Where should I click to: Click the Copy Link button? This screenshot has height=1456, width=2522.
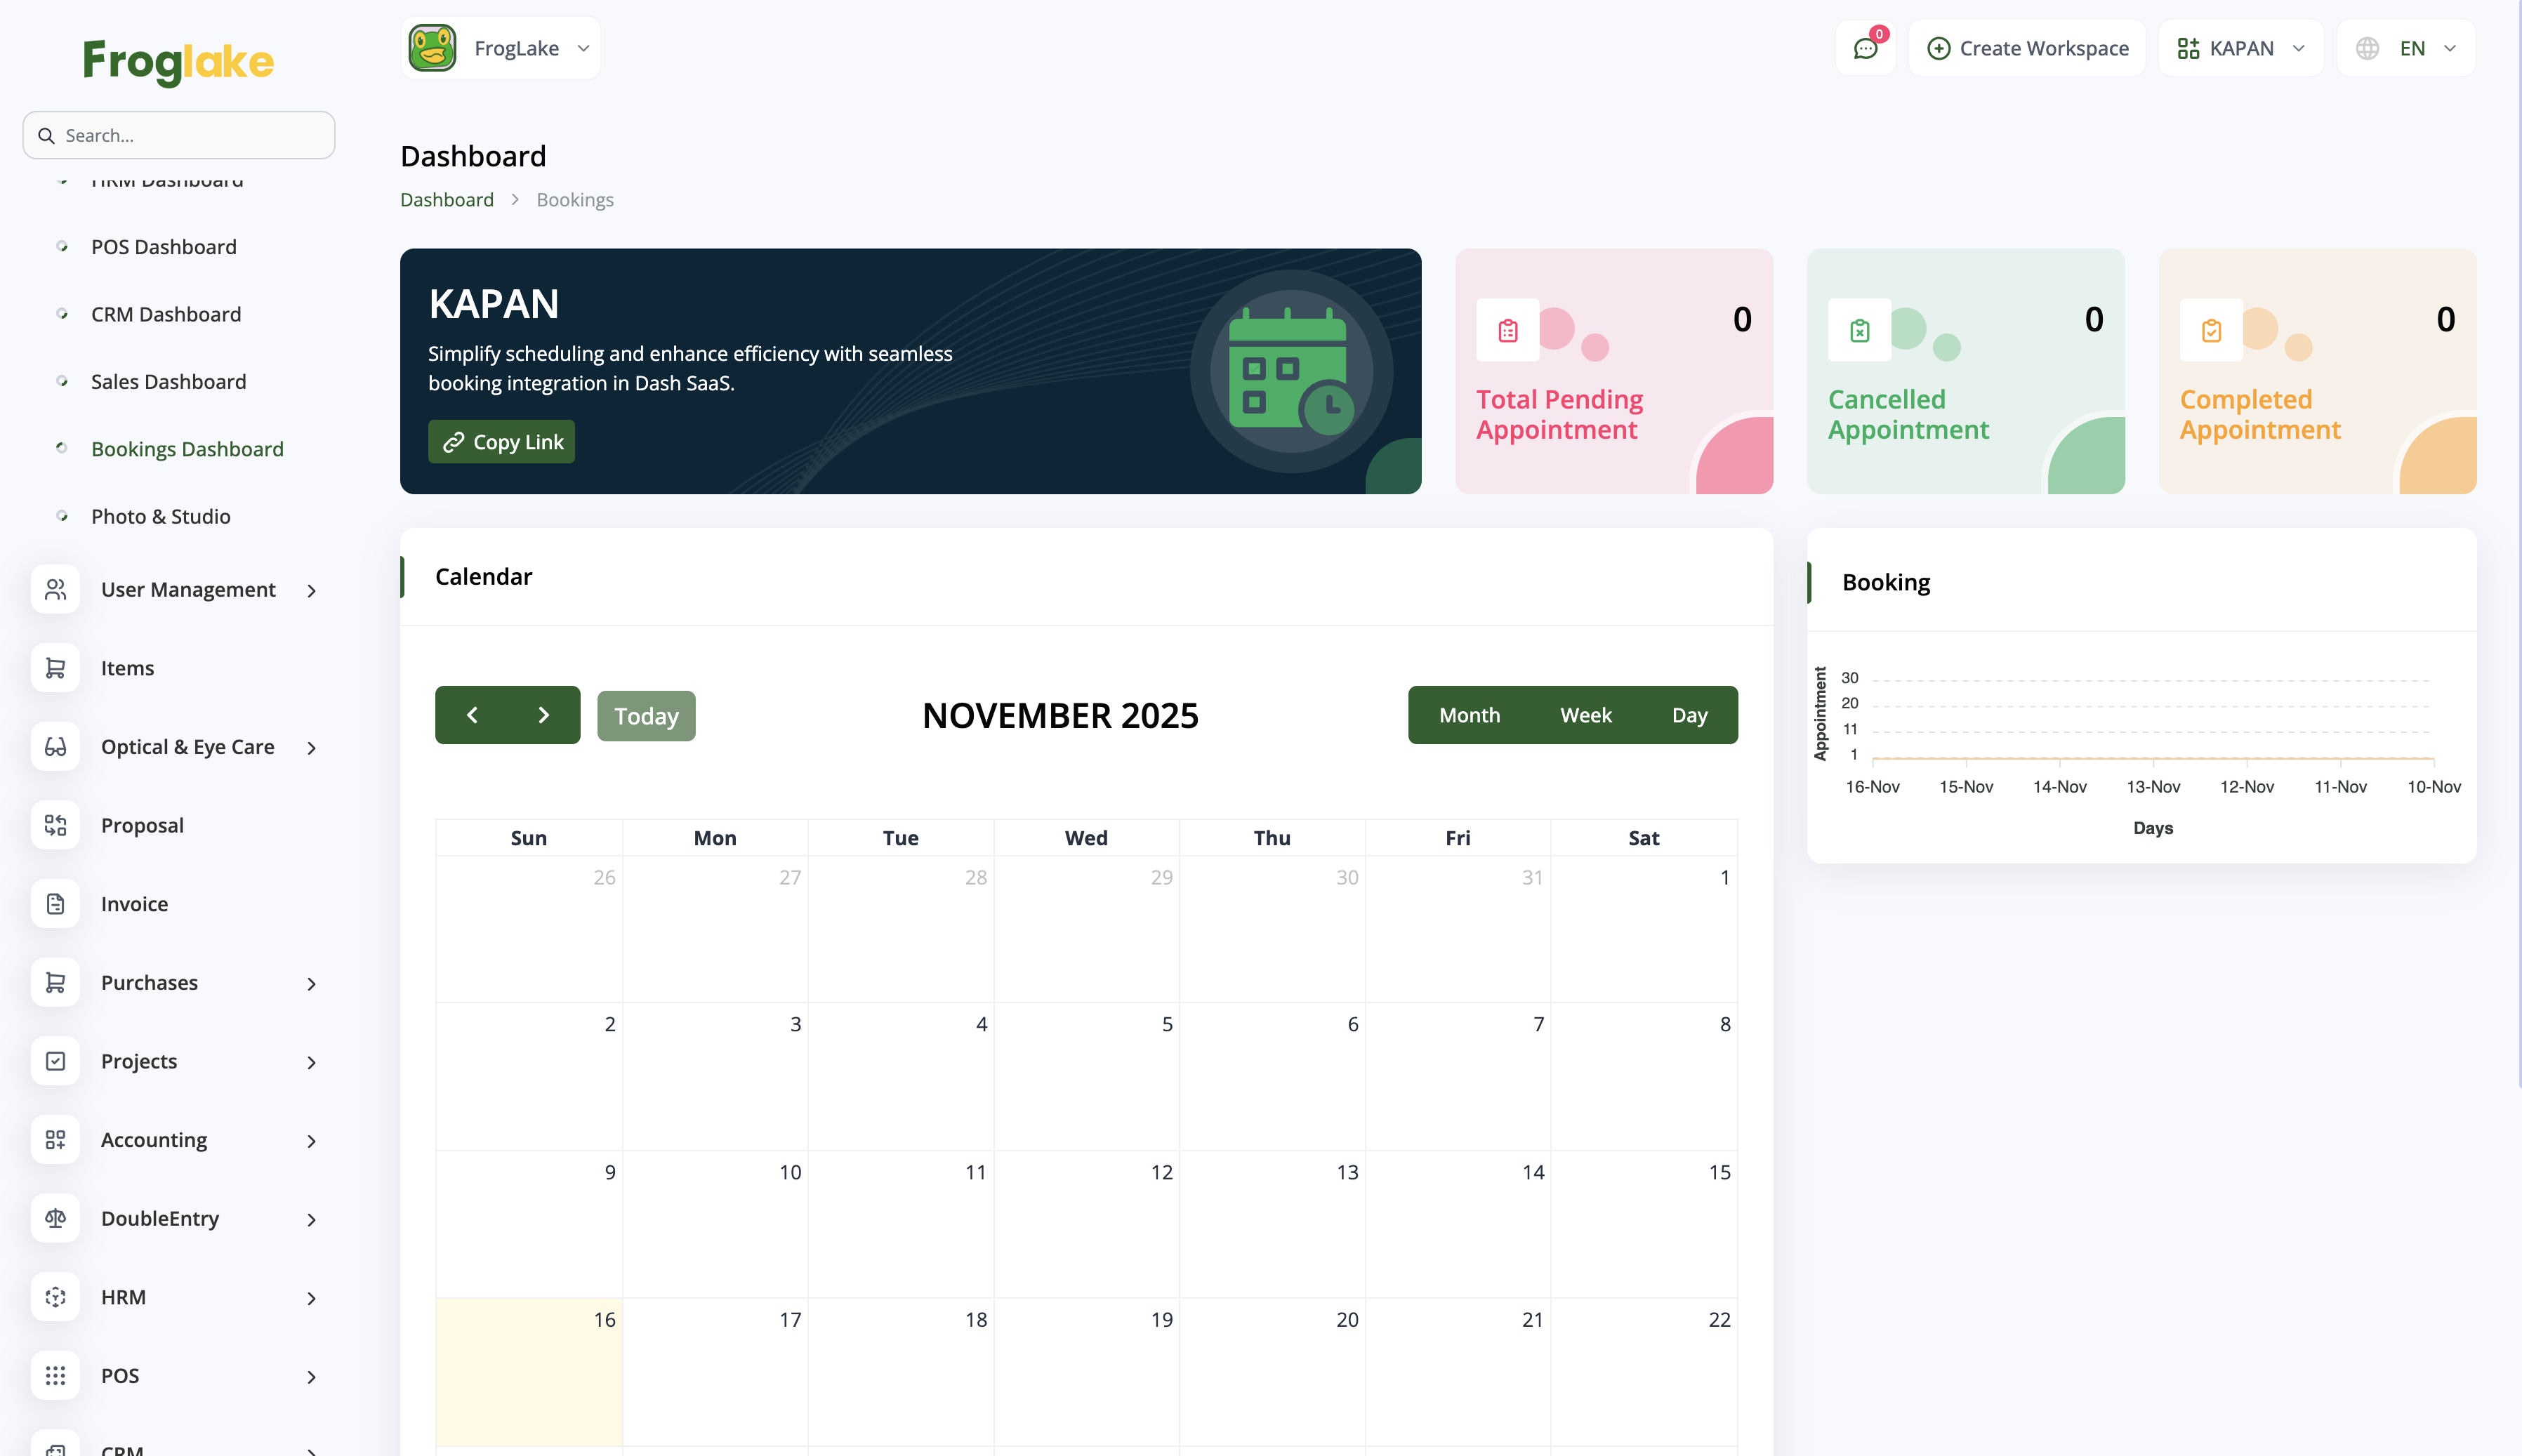click(502, 442)
